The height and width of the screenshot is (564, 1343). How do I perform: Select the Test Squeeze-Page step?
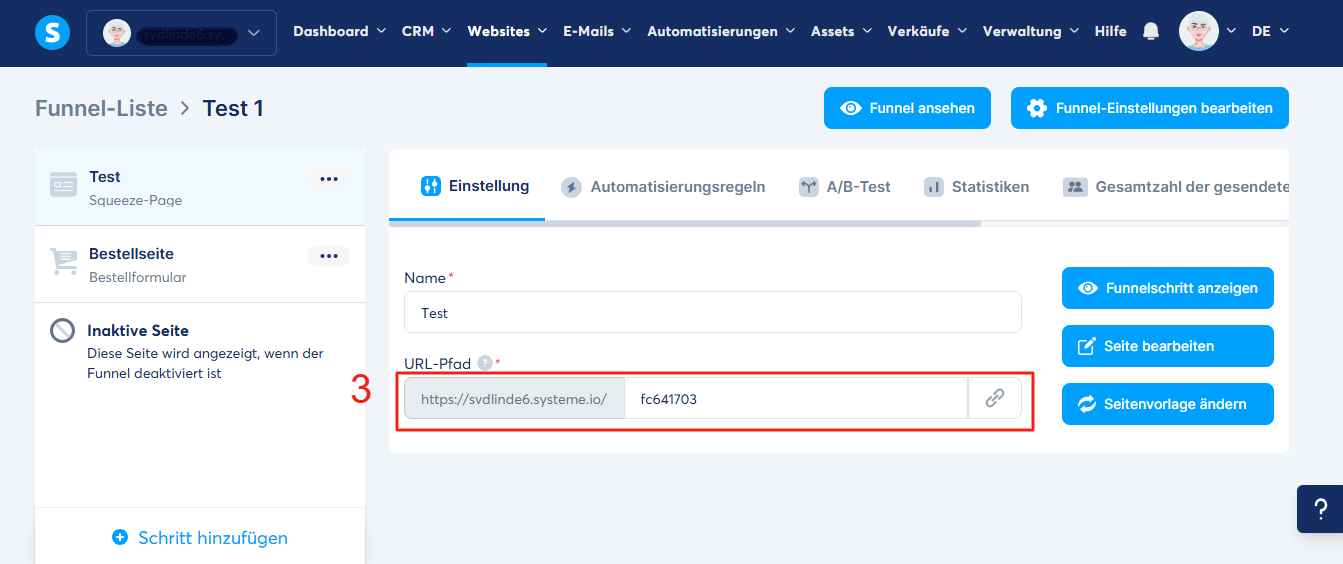(200, 187)
